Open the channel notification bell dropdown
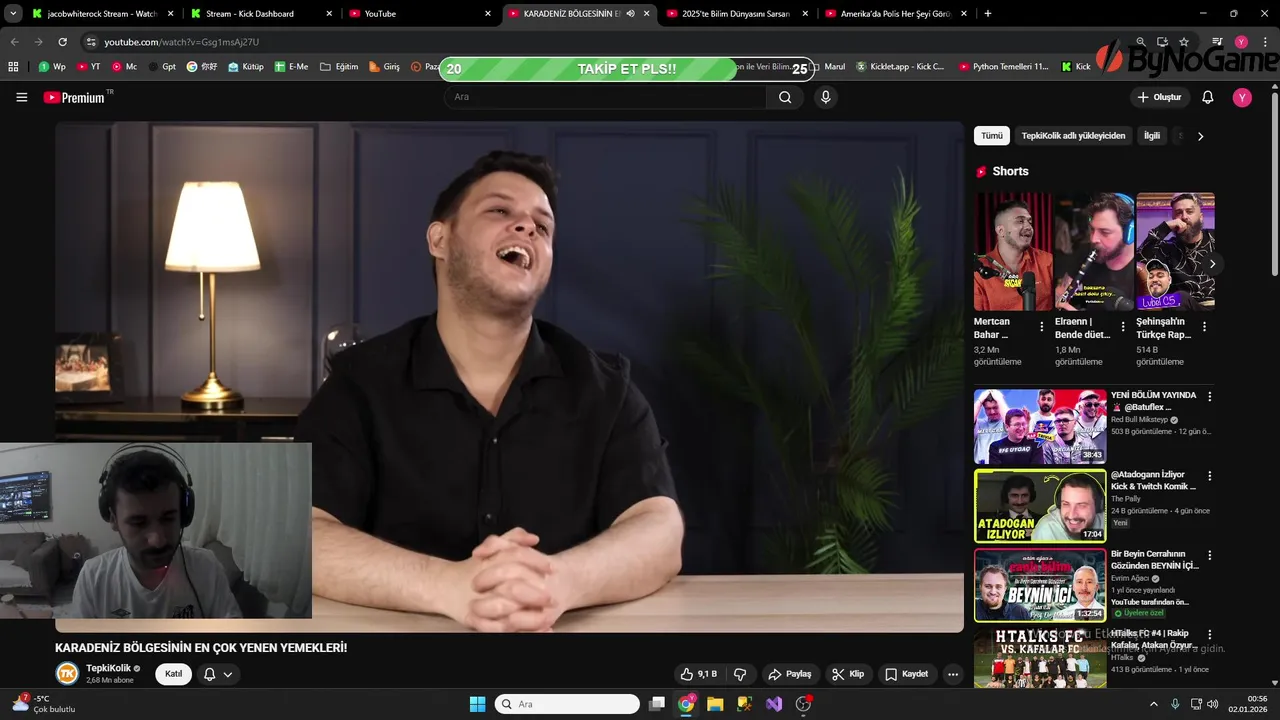1280x720 pixels. (x=218, y=674)
